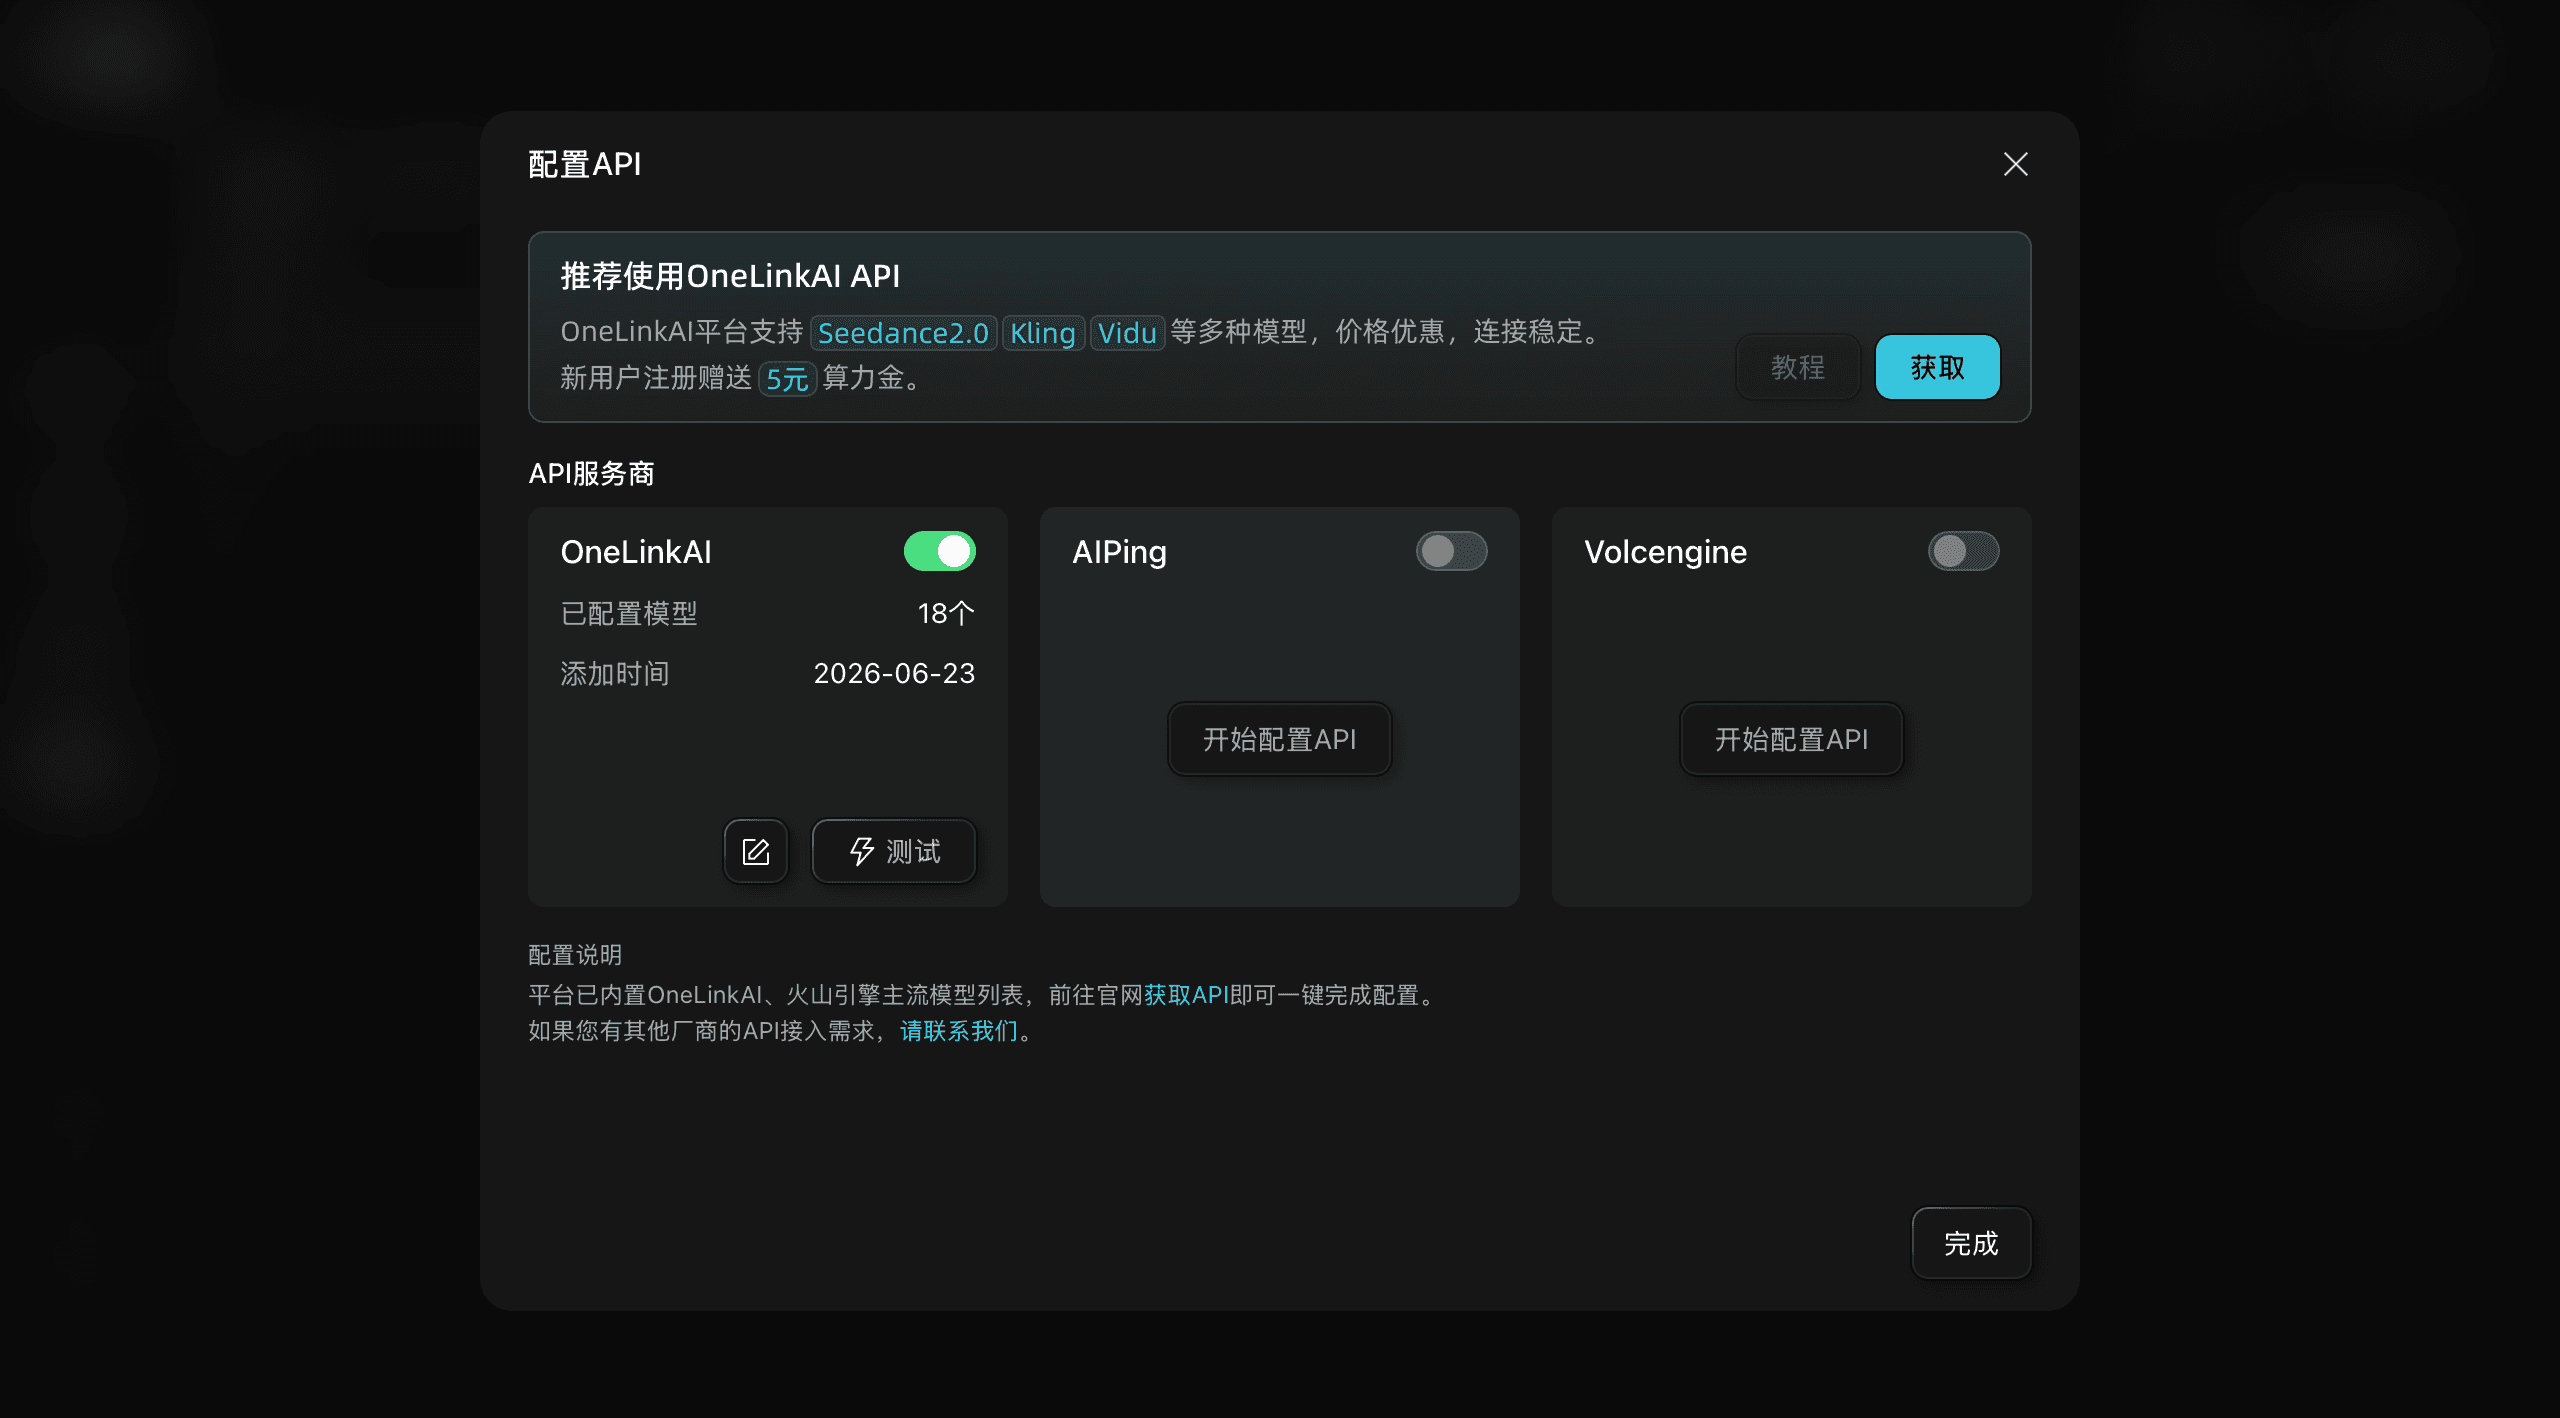The width and height of the screenshot is (2560, 1418).
Task: Click the 已配置模型 label
Action: pos(629,613)
